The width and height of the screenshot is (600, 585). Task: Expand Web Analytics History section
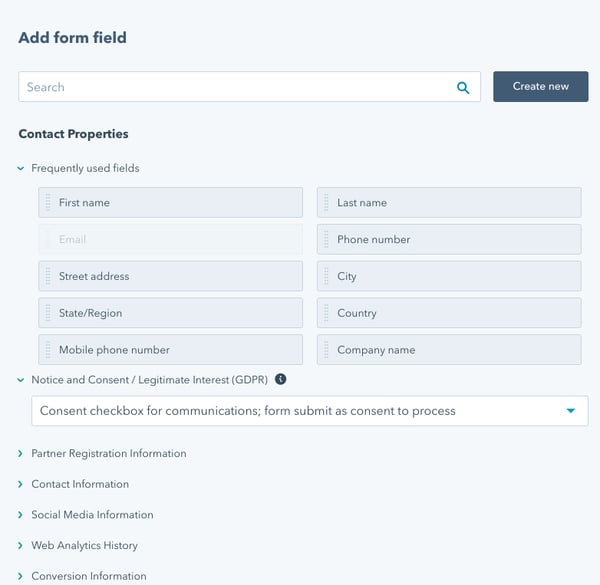point(21,546)
